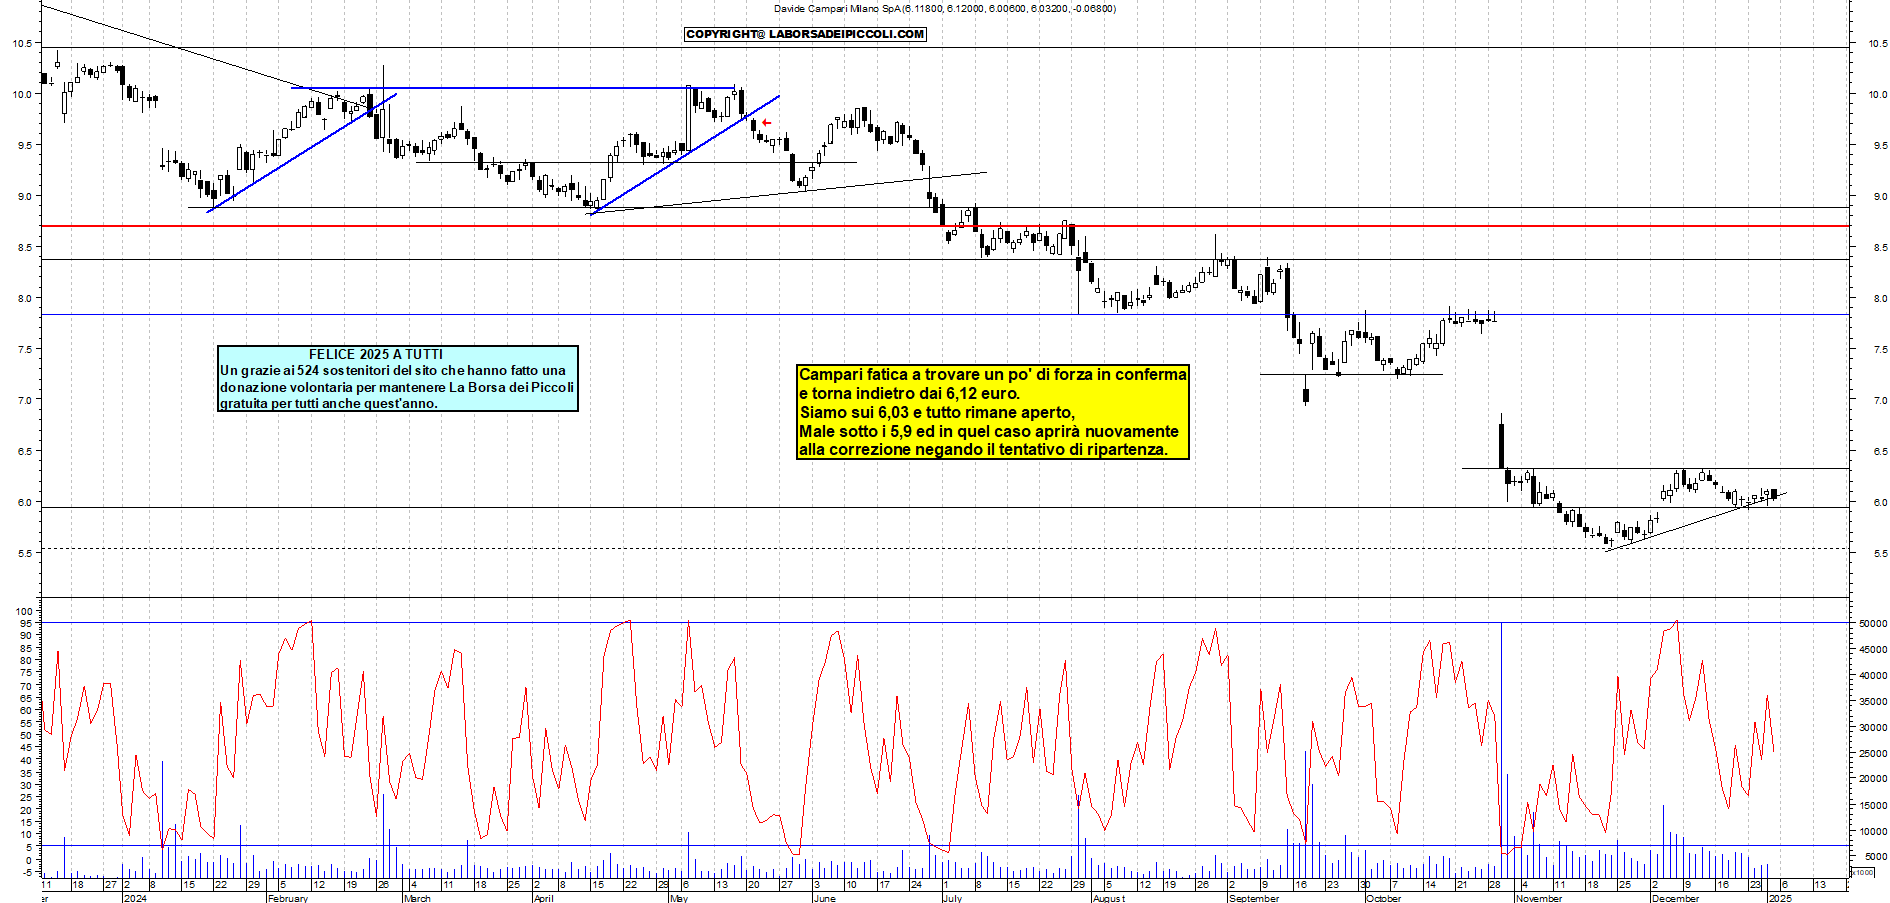Screen dimensions: 1890x903
Task: Click the red horizontal resistance line at 8.7
Action: coord(945,226)
